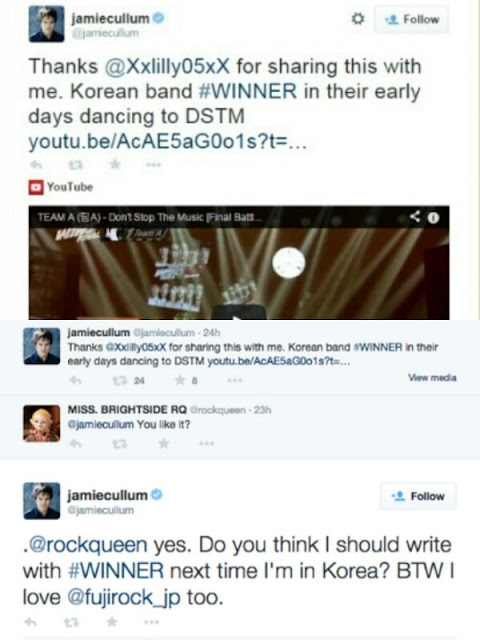Open more options on MISS. BRIGHTSIDE RQ's reply

[x=207, y=444]
